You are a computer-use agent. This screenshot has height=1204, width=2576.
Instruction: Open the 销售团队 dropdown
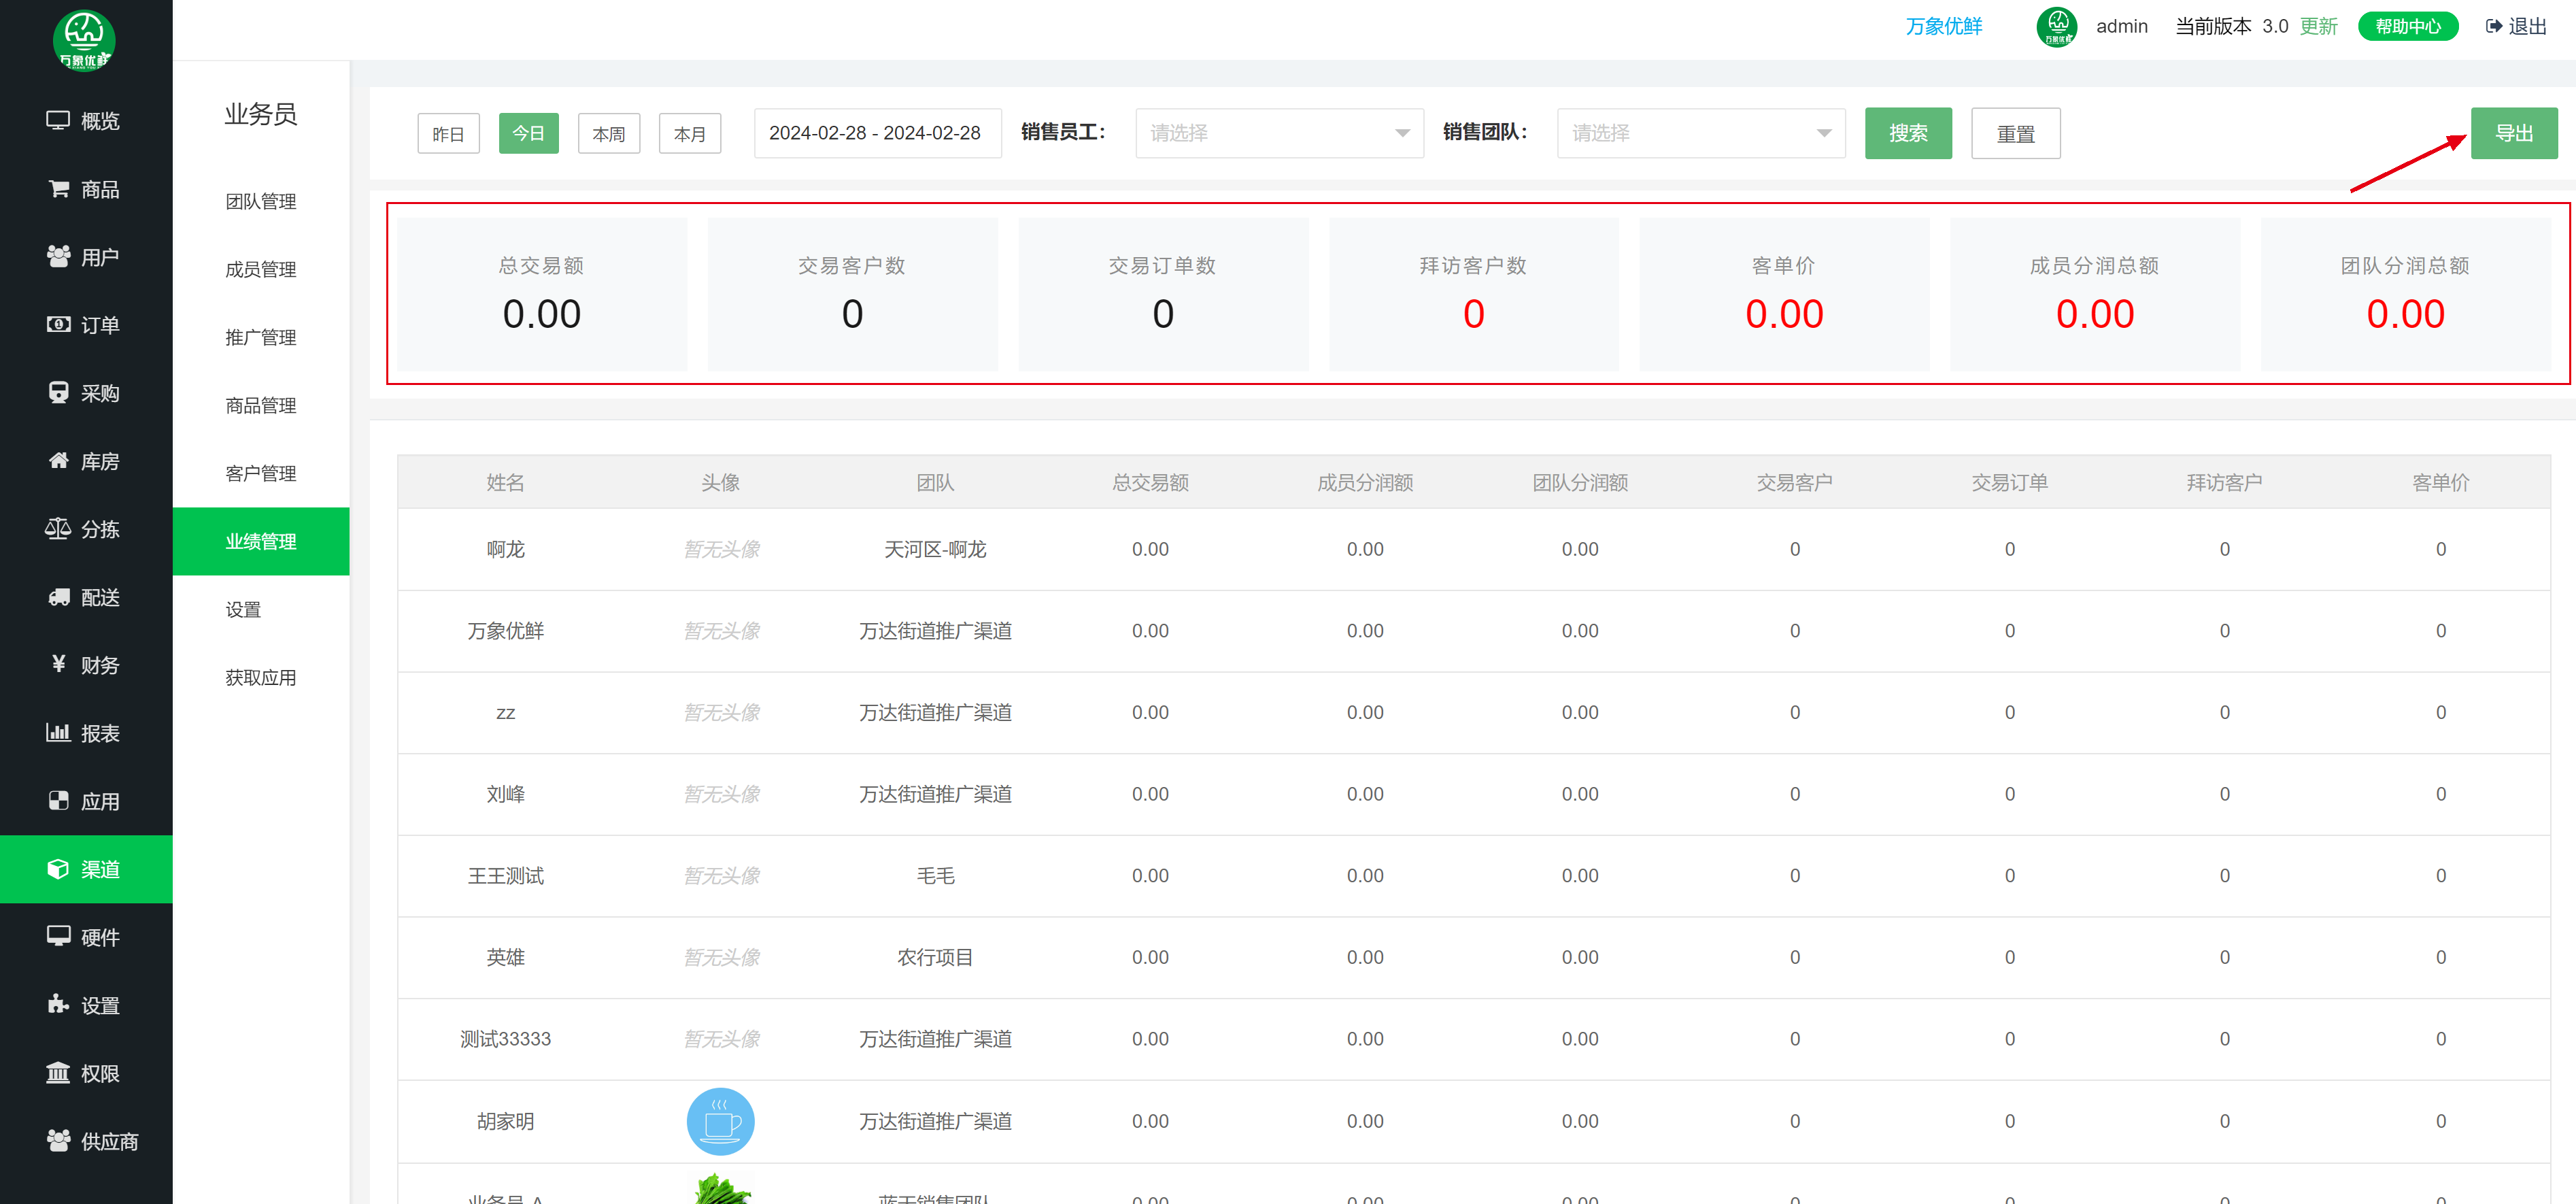(1700, 133)
